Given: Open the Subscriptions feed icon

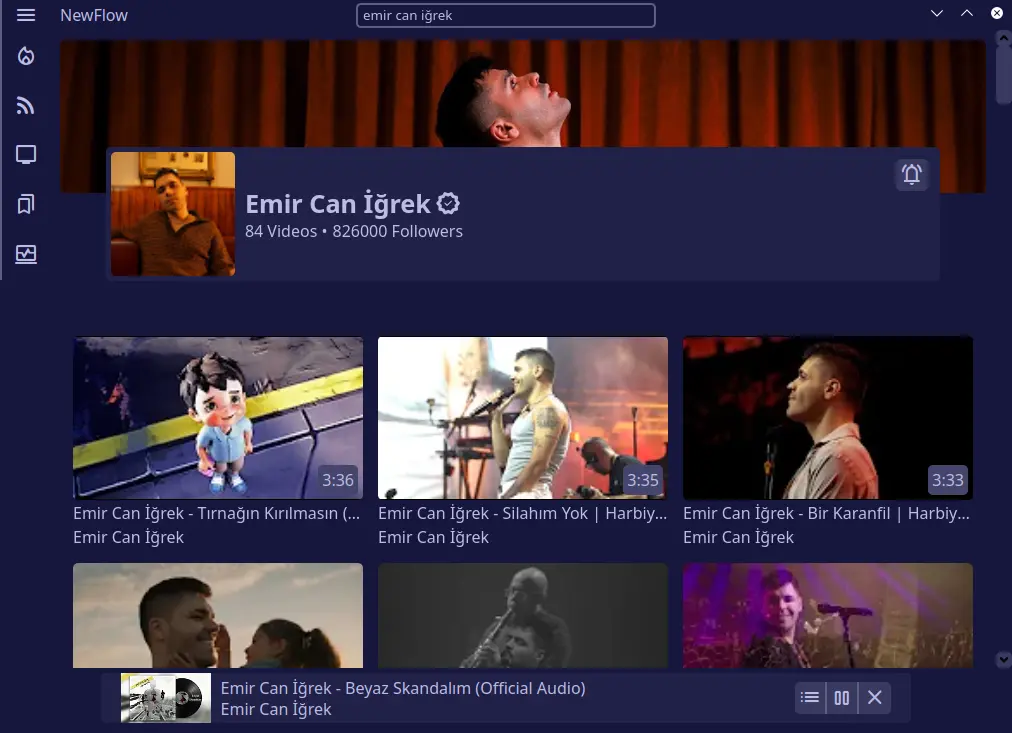Looking at the screenshot, I should 26,106.
